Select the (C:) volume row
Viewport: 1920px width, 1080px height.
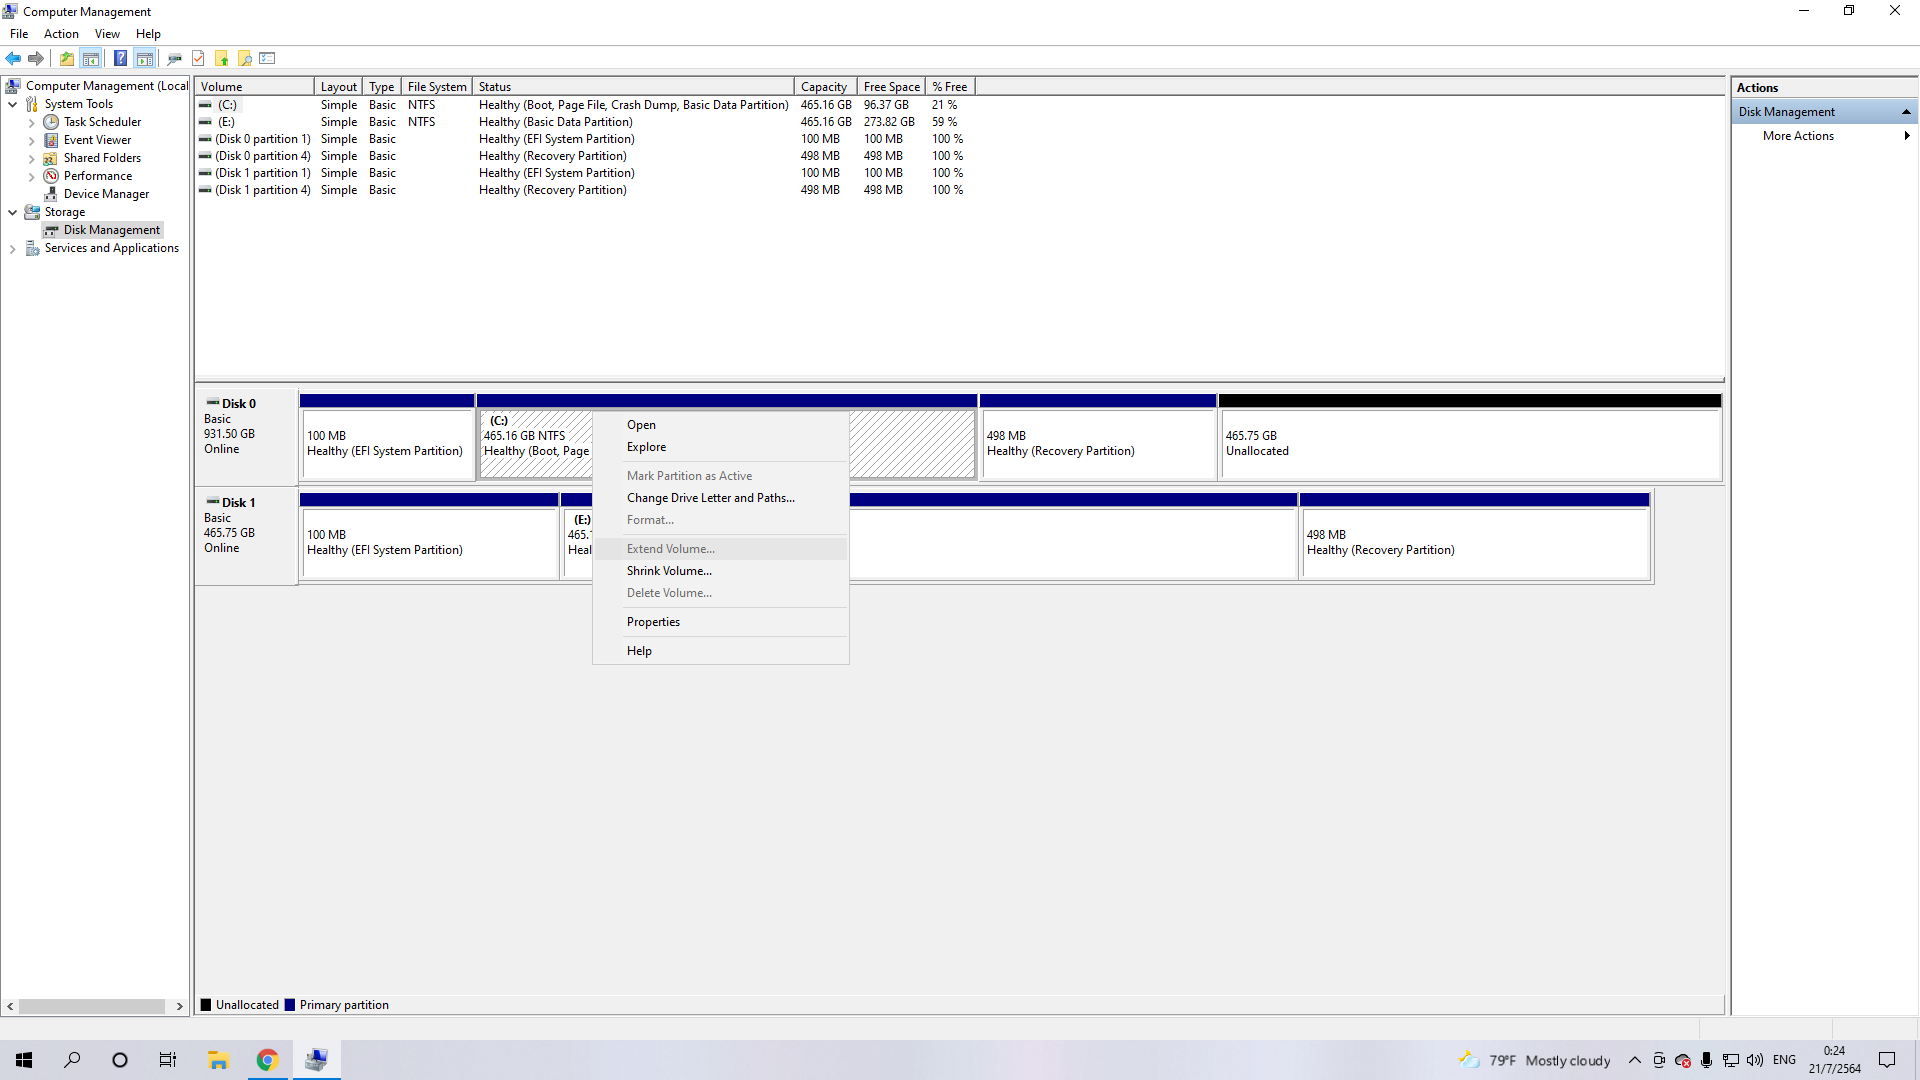[x=584, y=105]
